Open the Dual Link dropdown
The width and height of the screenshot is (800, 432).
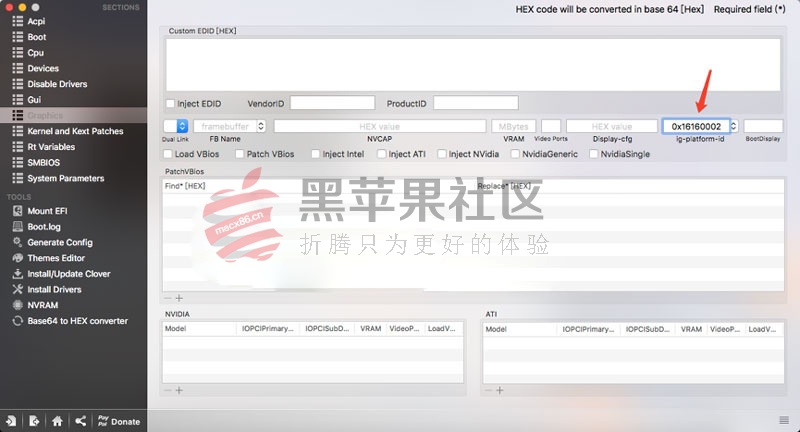click(176, 126)
